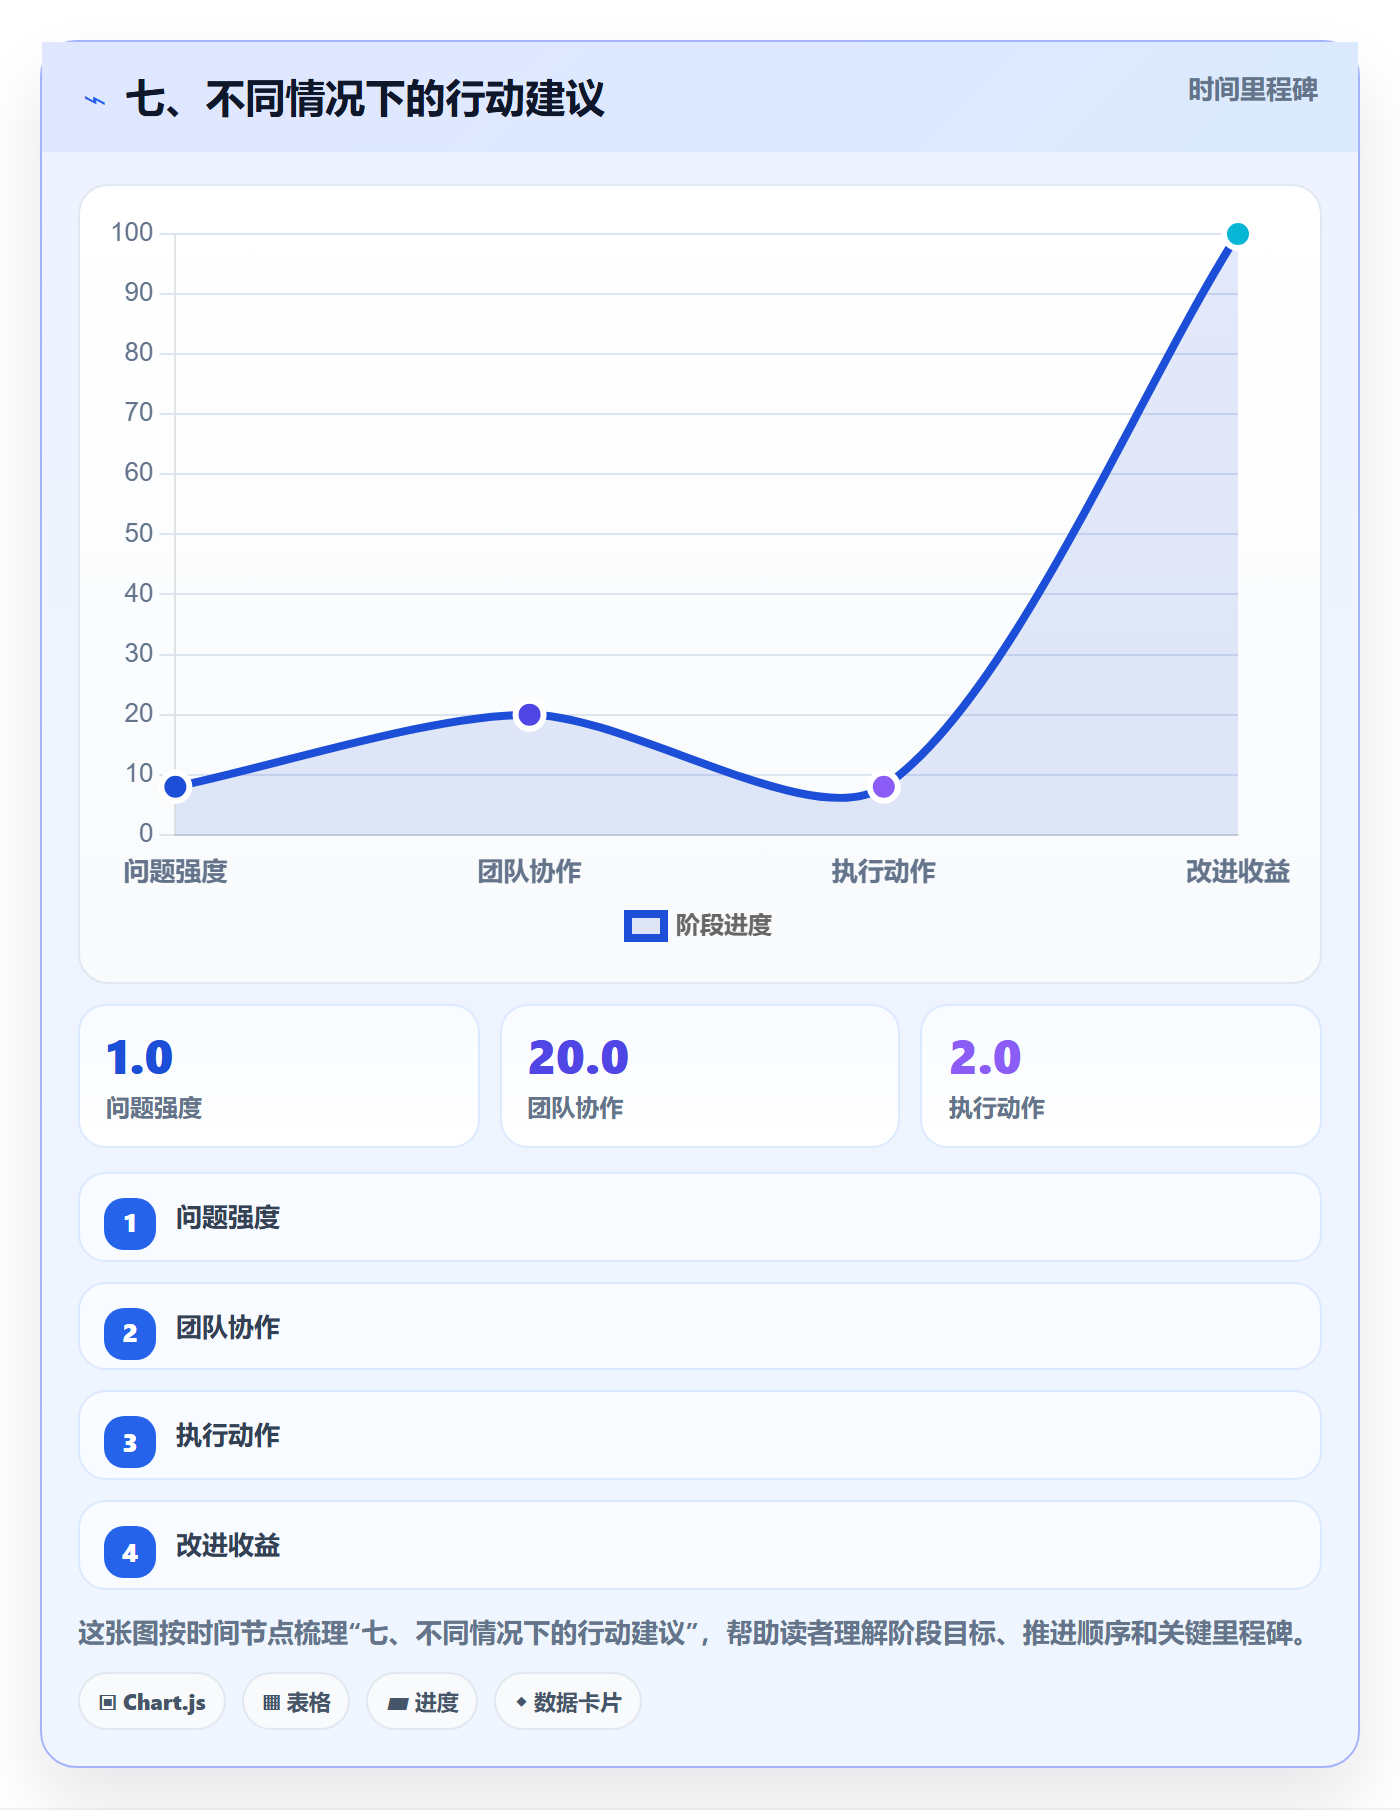Click the 时间里程碑 label in header

point(1252,90)
